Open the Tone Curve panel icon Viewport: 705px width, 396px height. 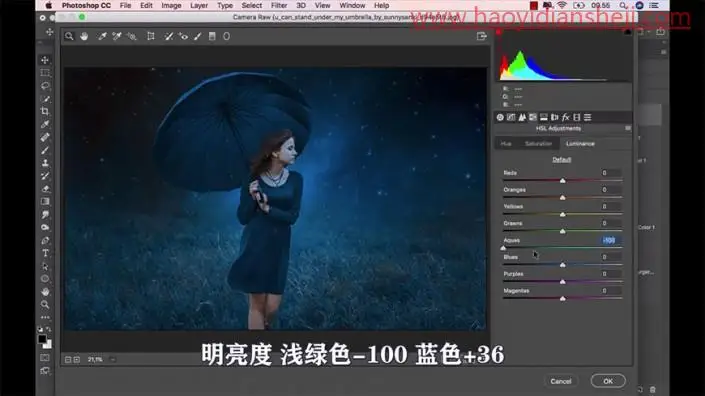point(511,117)
